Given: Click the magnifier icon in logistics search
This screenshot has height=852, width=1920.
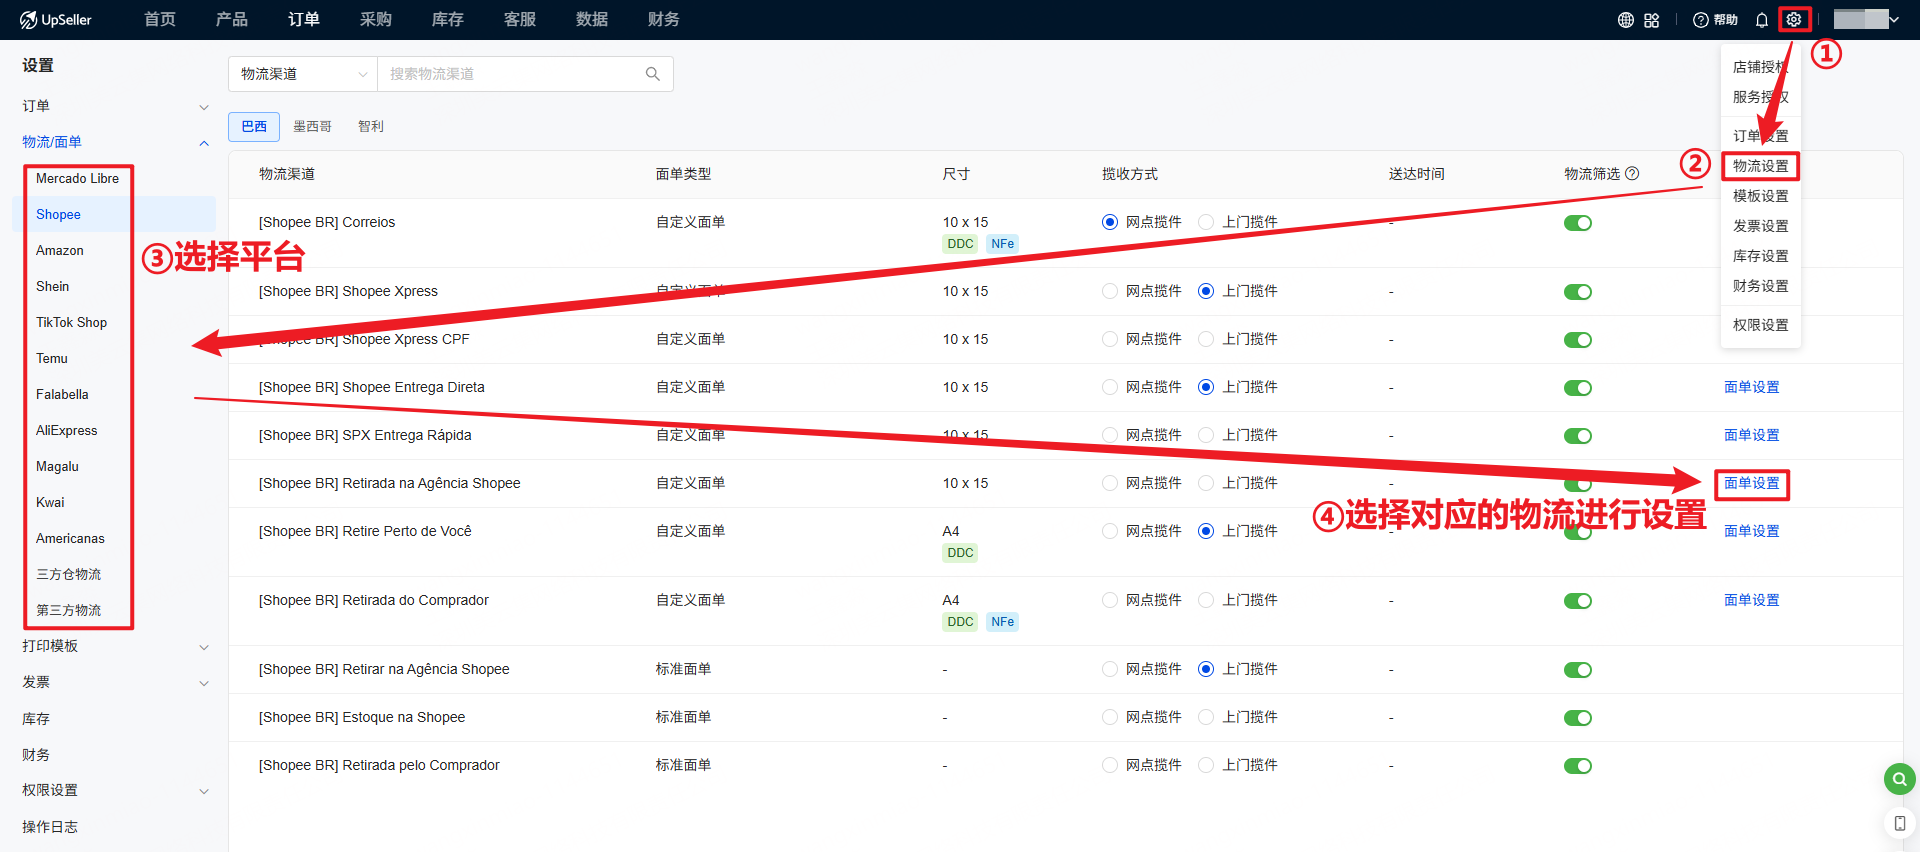Looking at the screenshot, I should point(653,74).
